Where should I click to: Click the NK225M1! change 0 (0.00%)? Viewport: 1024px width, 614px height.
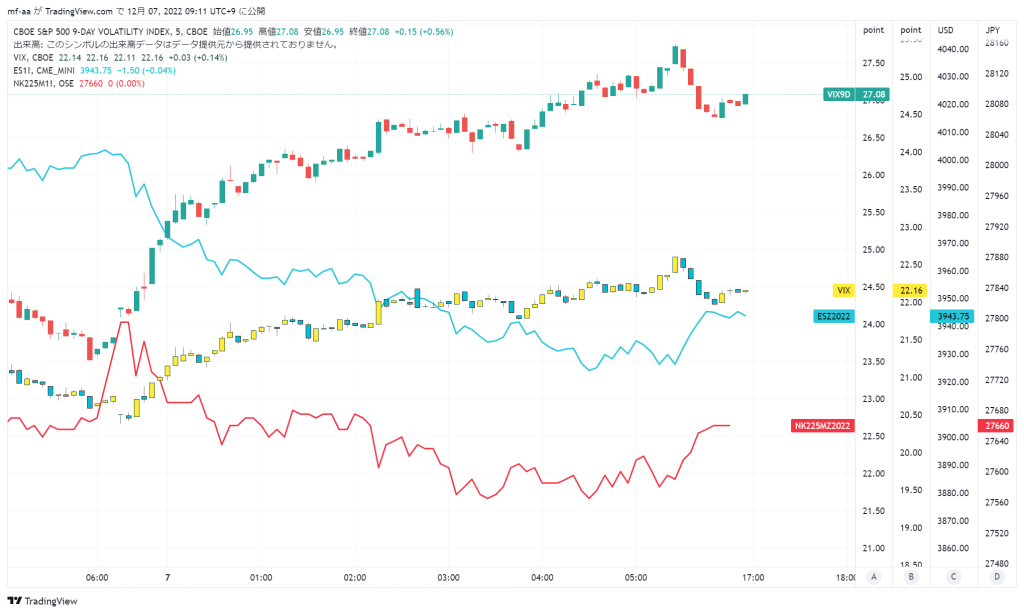point(126,84)
